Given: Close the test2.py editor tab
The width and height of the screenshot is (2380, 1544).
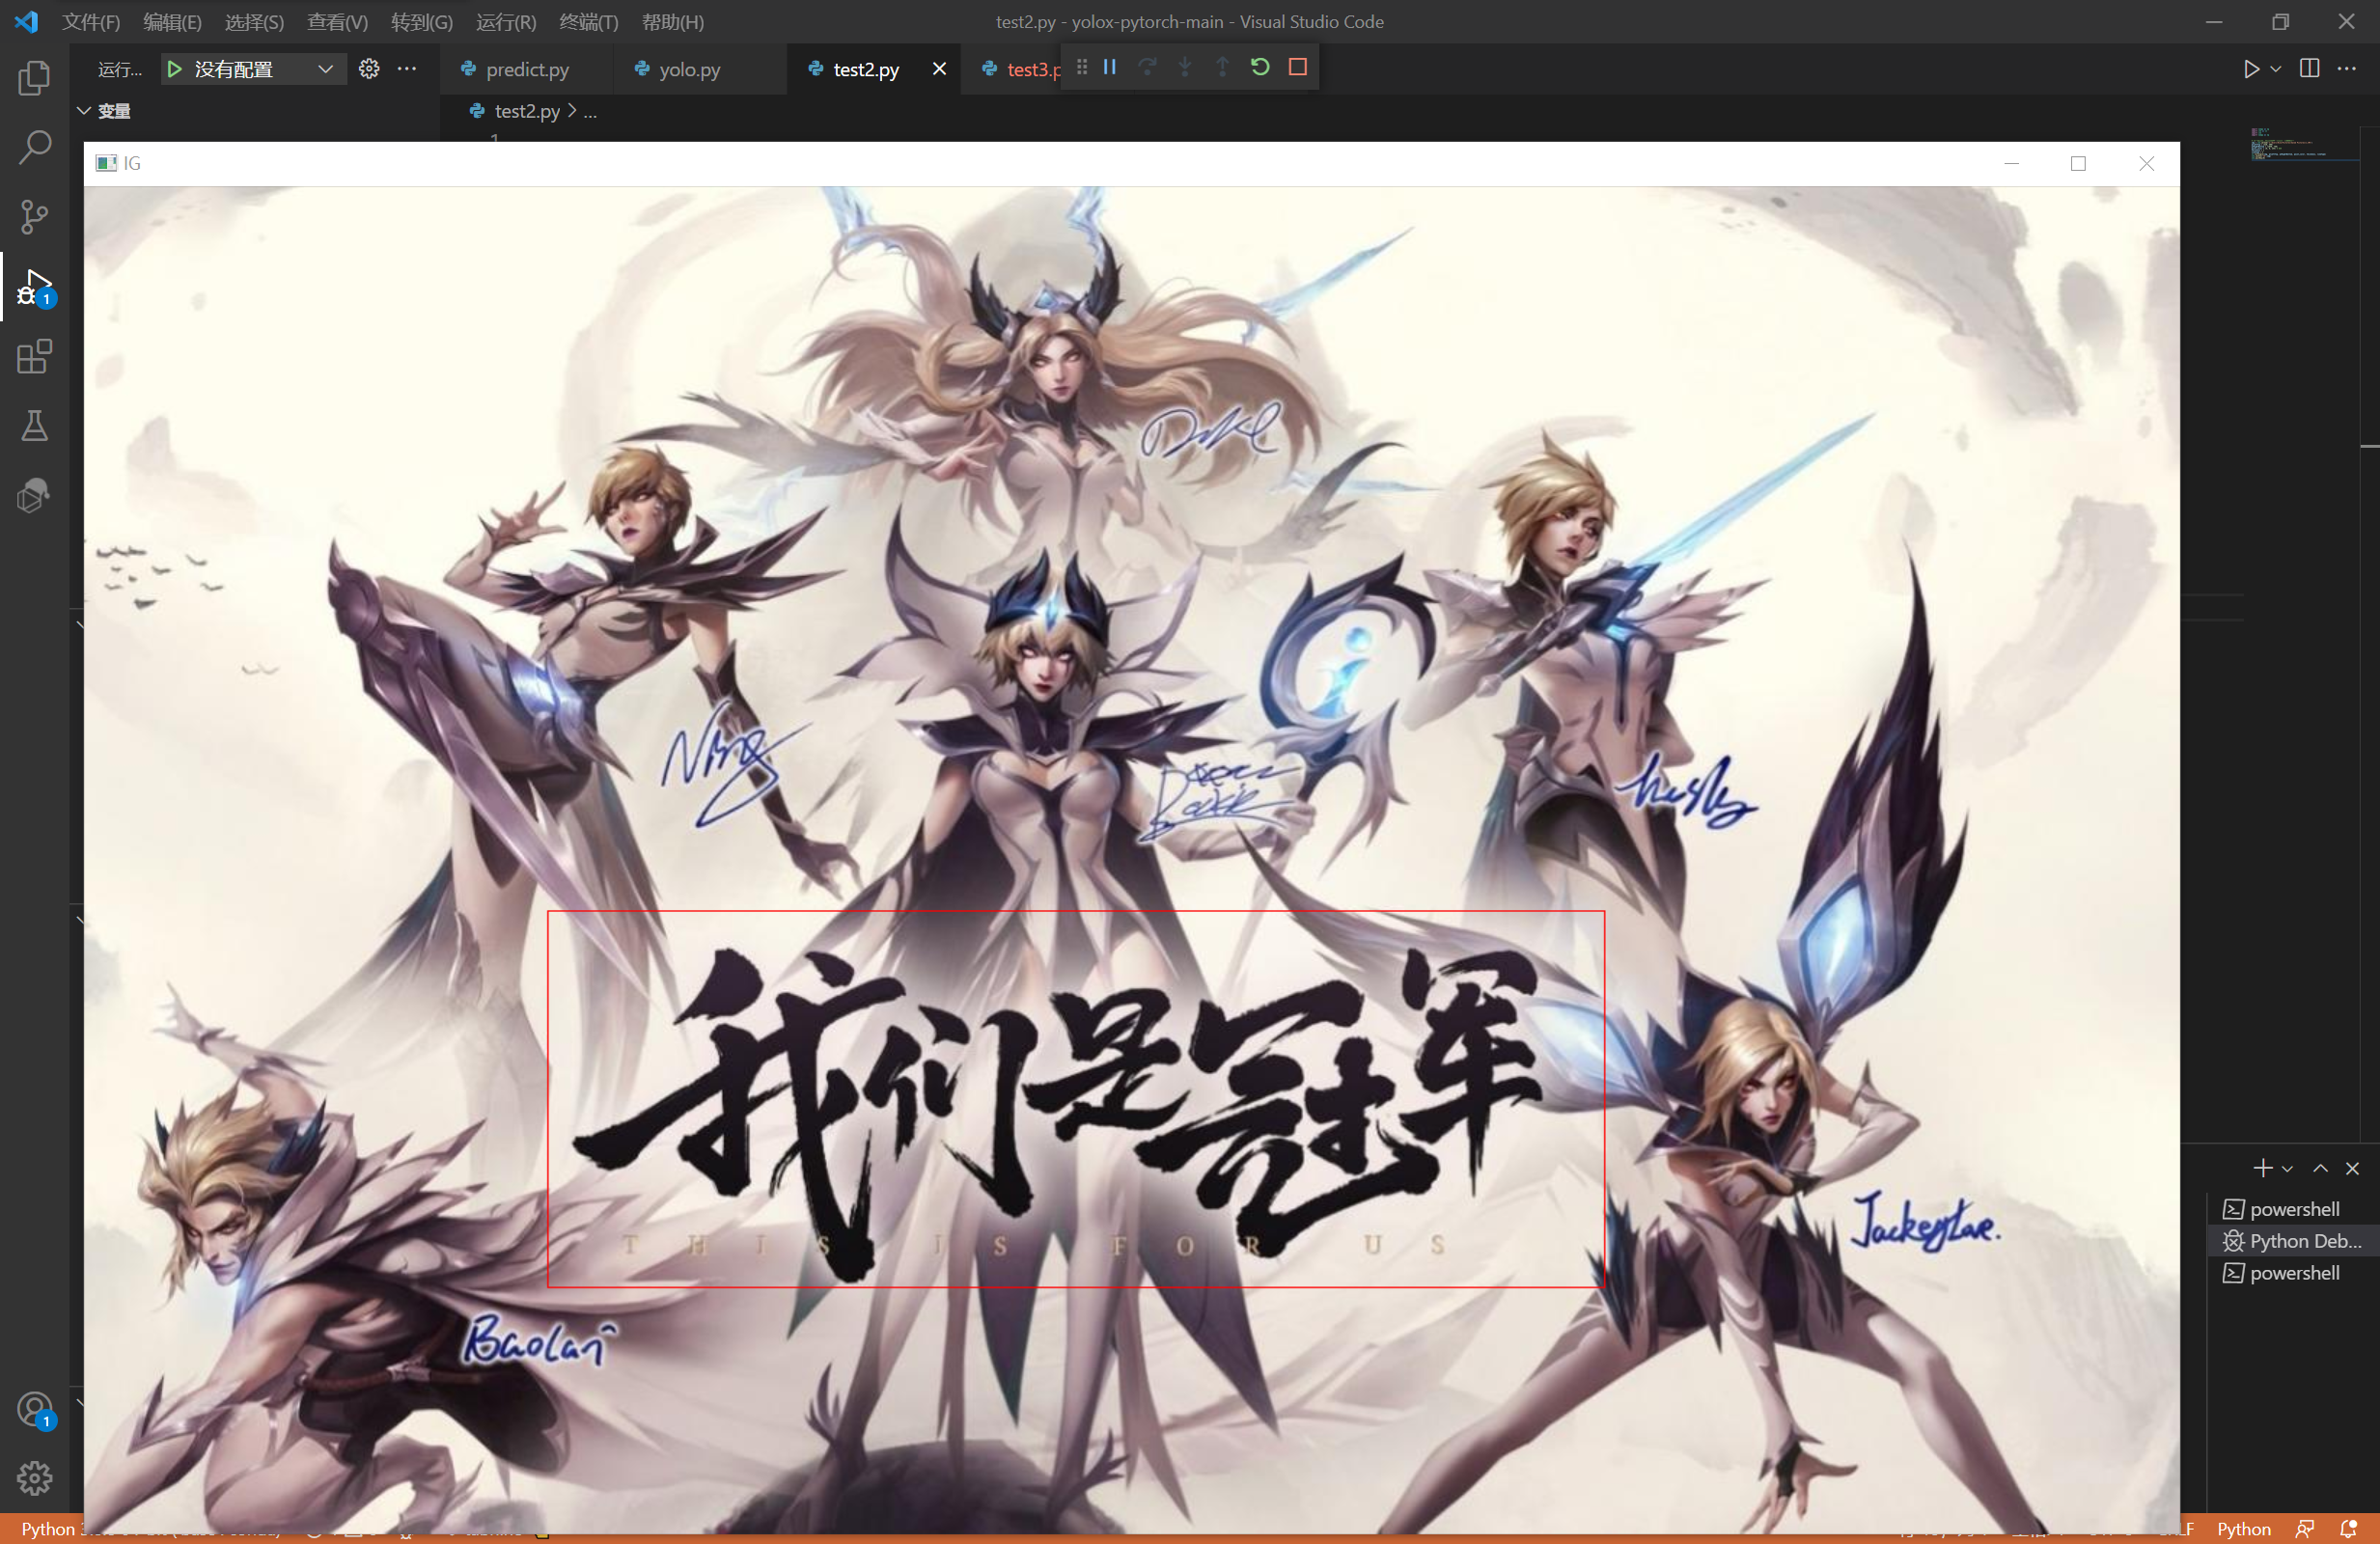Looking at the screenshot, I should 939,69.
